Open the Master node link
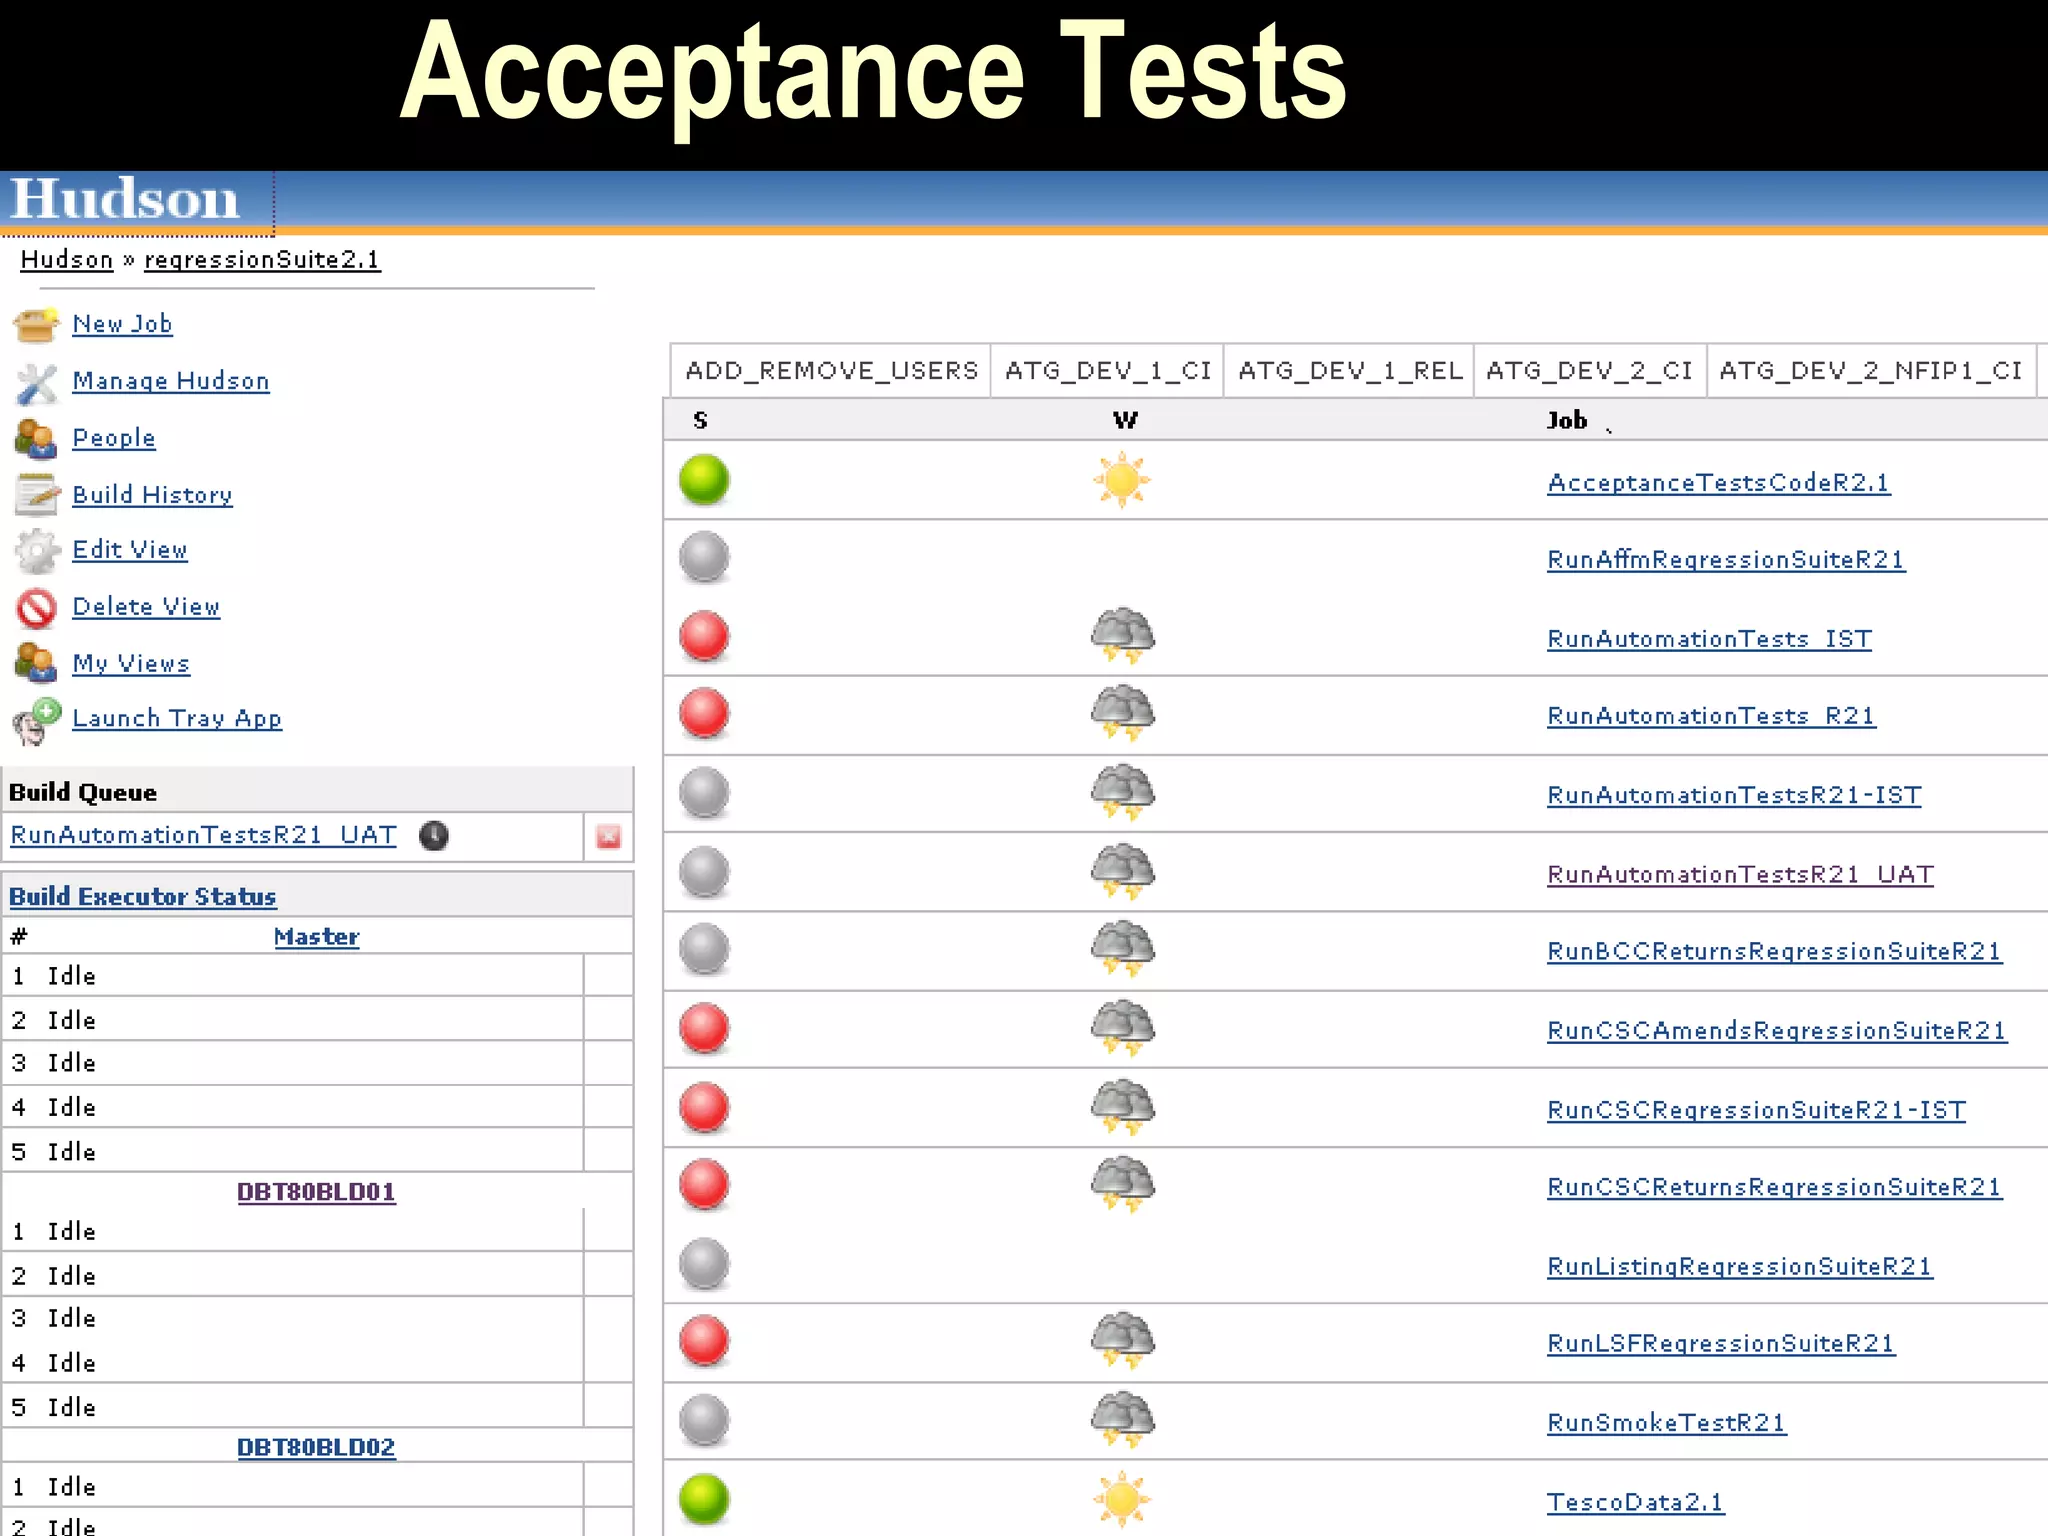 click(316, 937)
